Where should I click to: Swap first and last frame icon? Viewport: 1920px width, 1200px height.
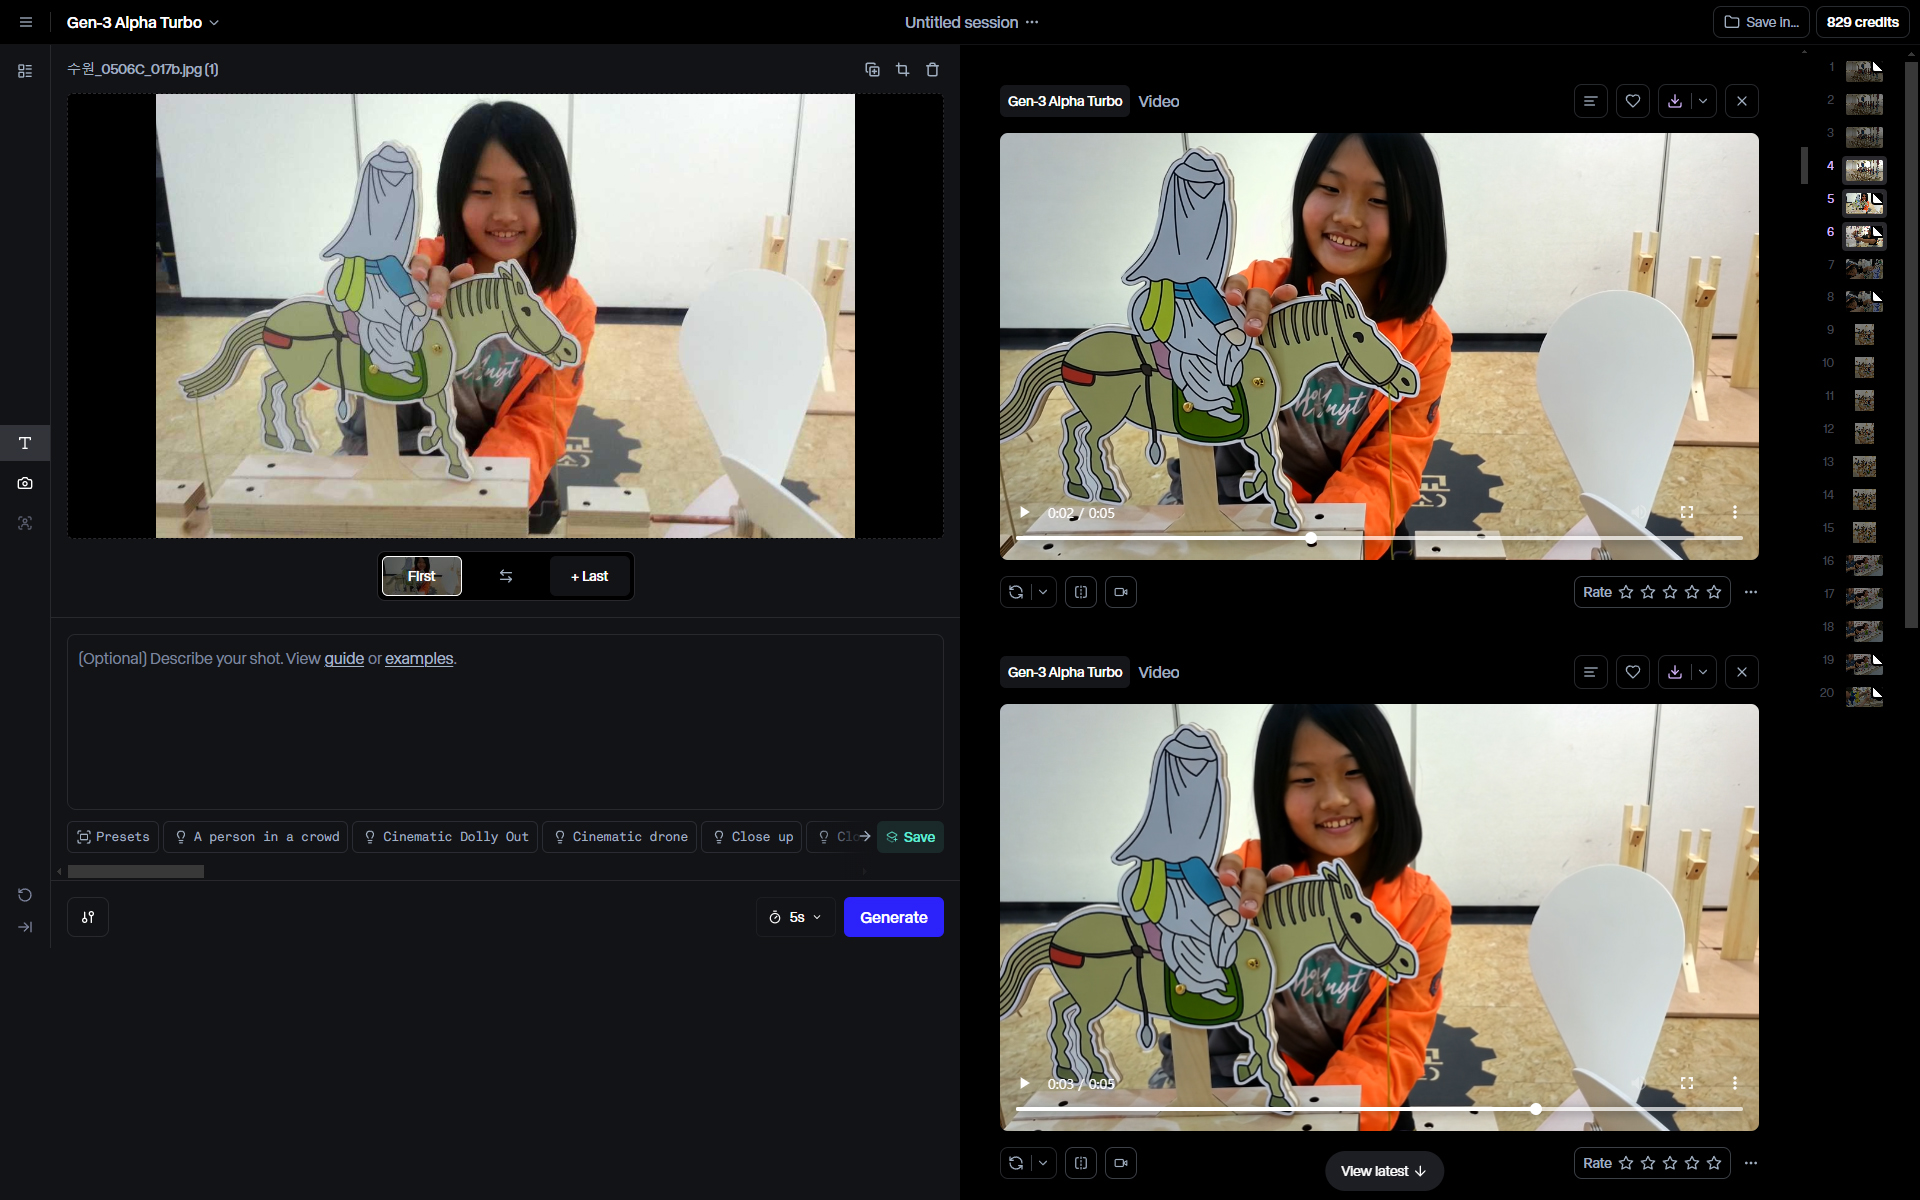506,576
